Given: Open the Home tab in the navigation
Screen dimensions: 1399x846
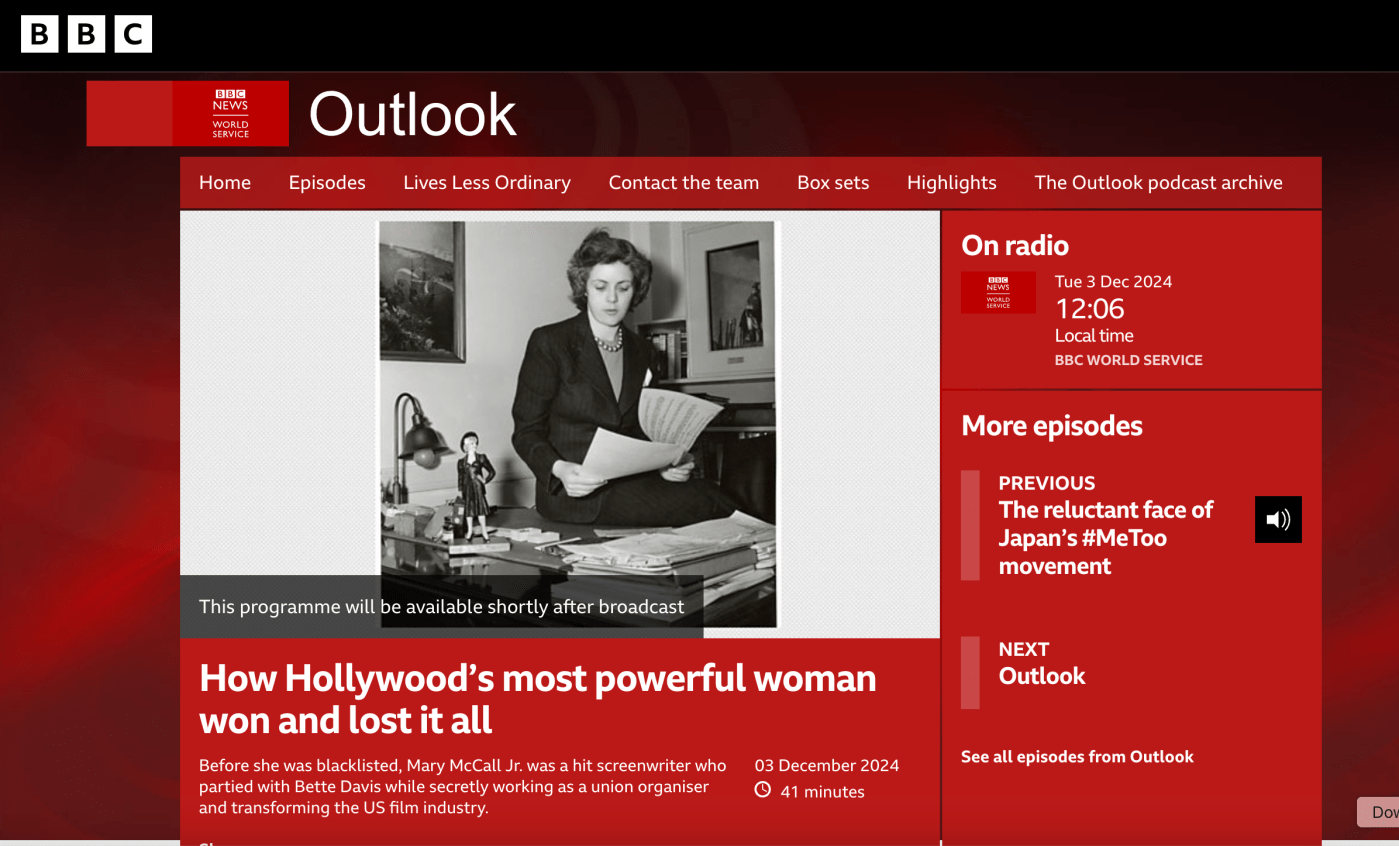Looking at the screenshot, I should [x=225, y=183].
